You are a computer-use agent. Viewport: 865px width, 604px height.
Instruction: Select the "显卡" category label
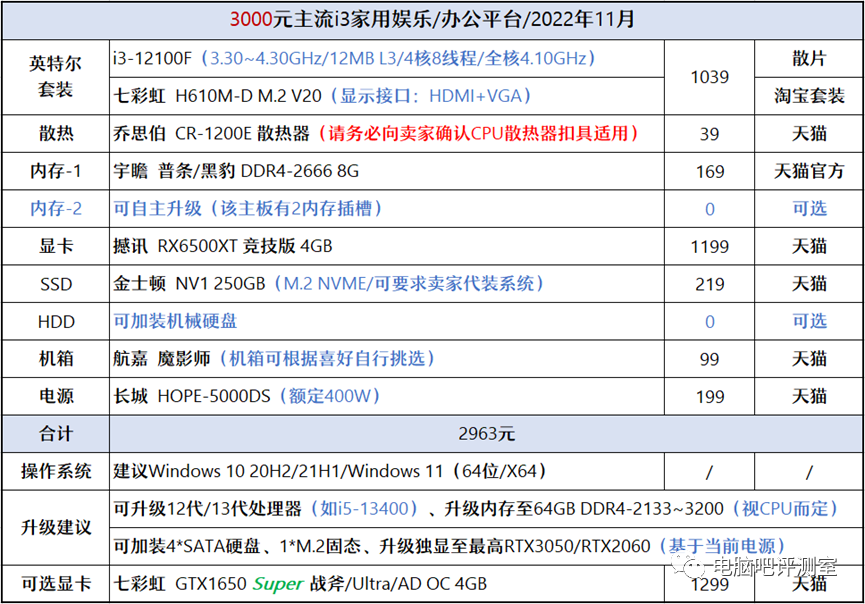(56, 246)
